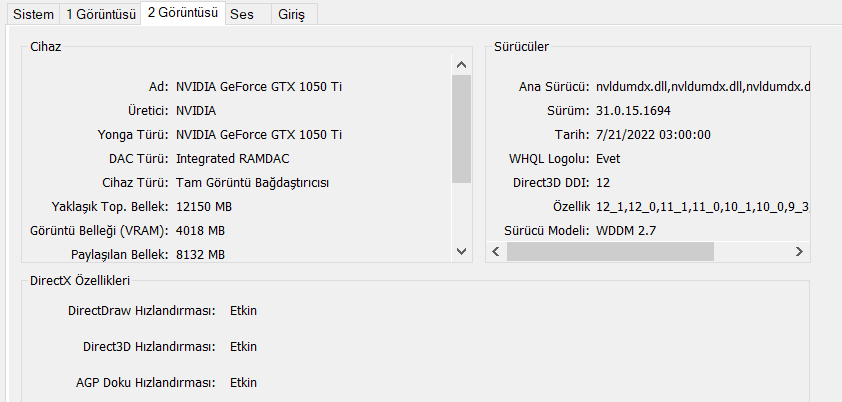The image size is (842, 402).
Task: Click the up arrow of Cihaz scrollbar
Action: click(461, 64)
